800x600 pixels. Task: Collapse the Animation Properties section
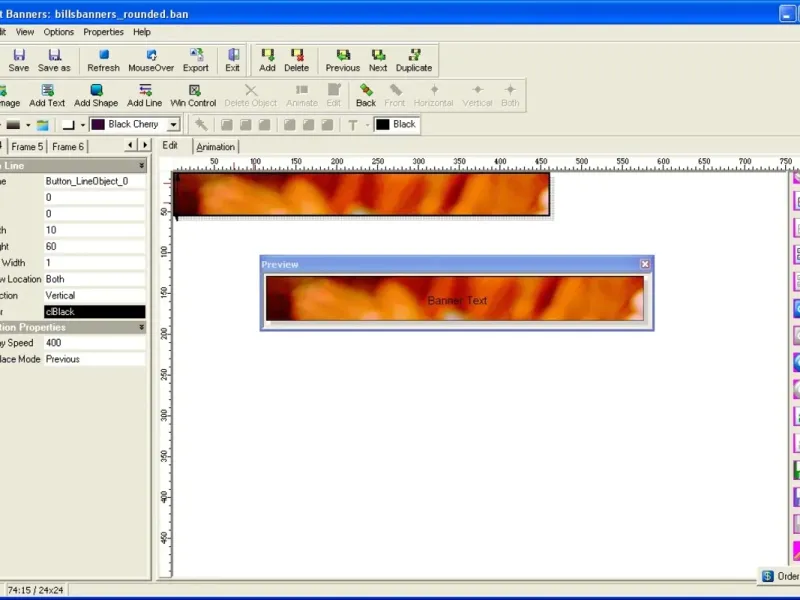(x=141, y=327)
